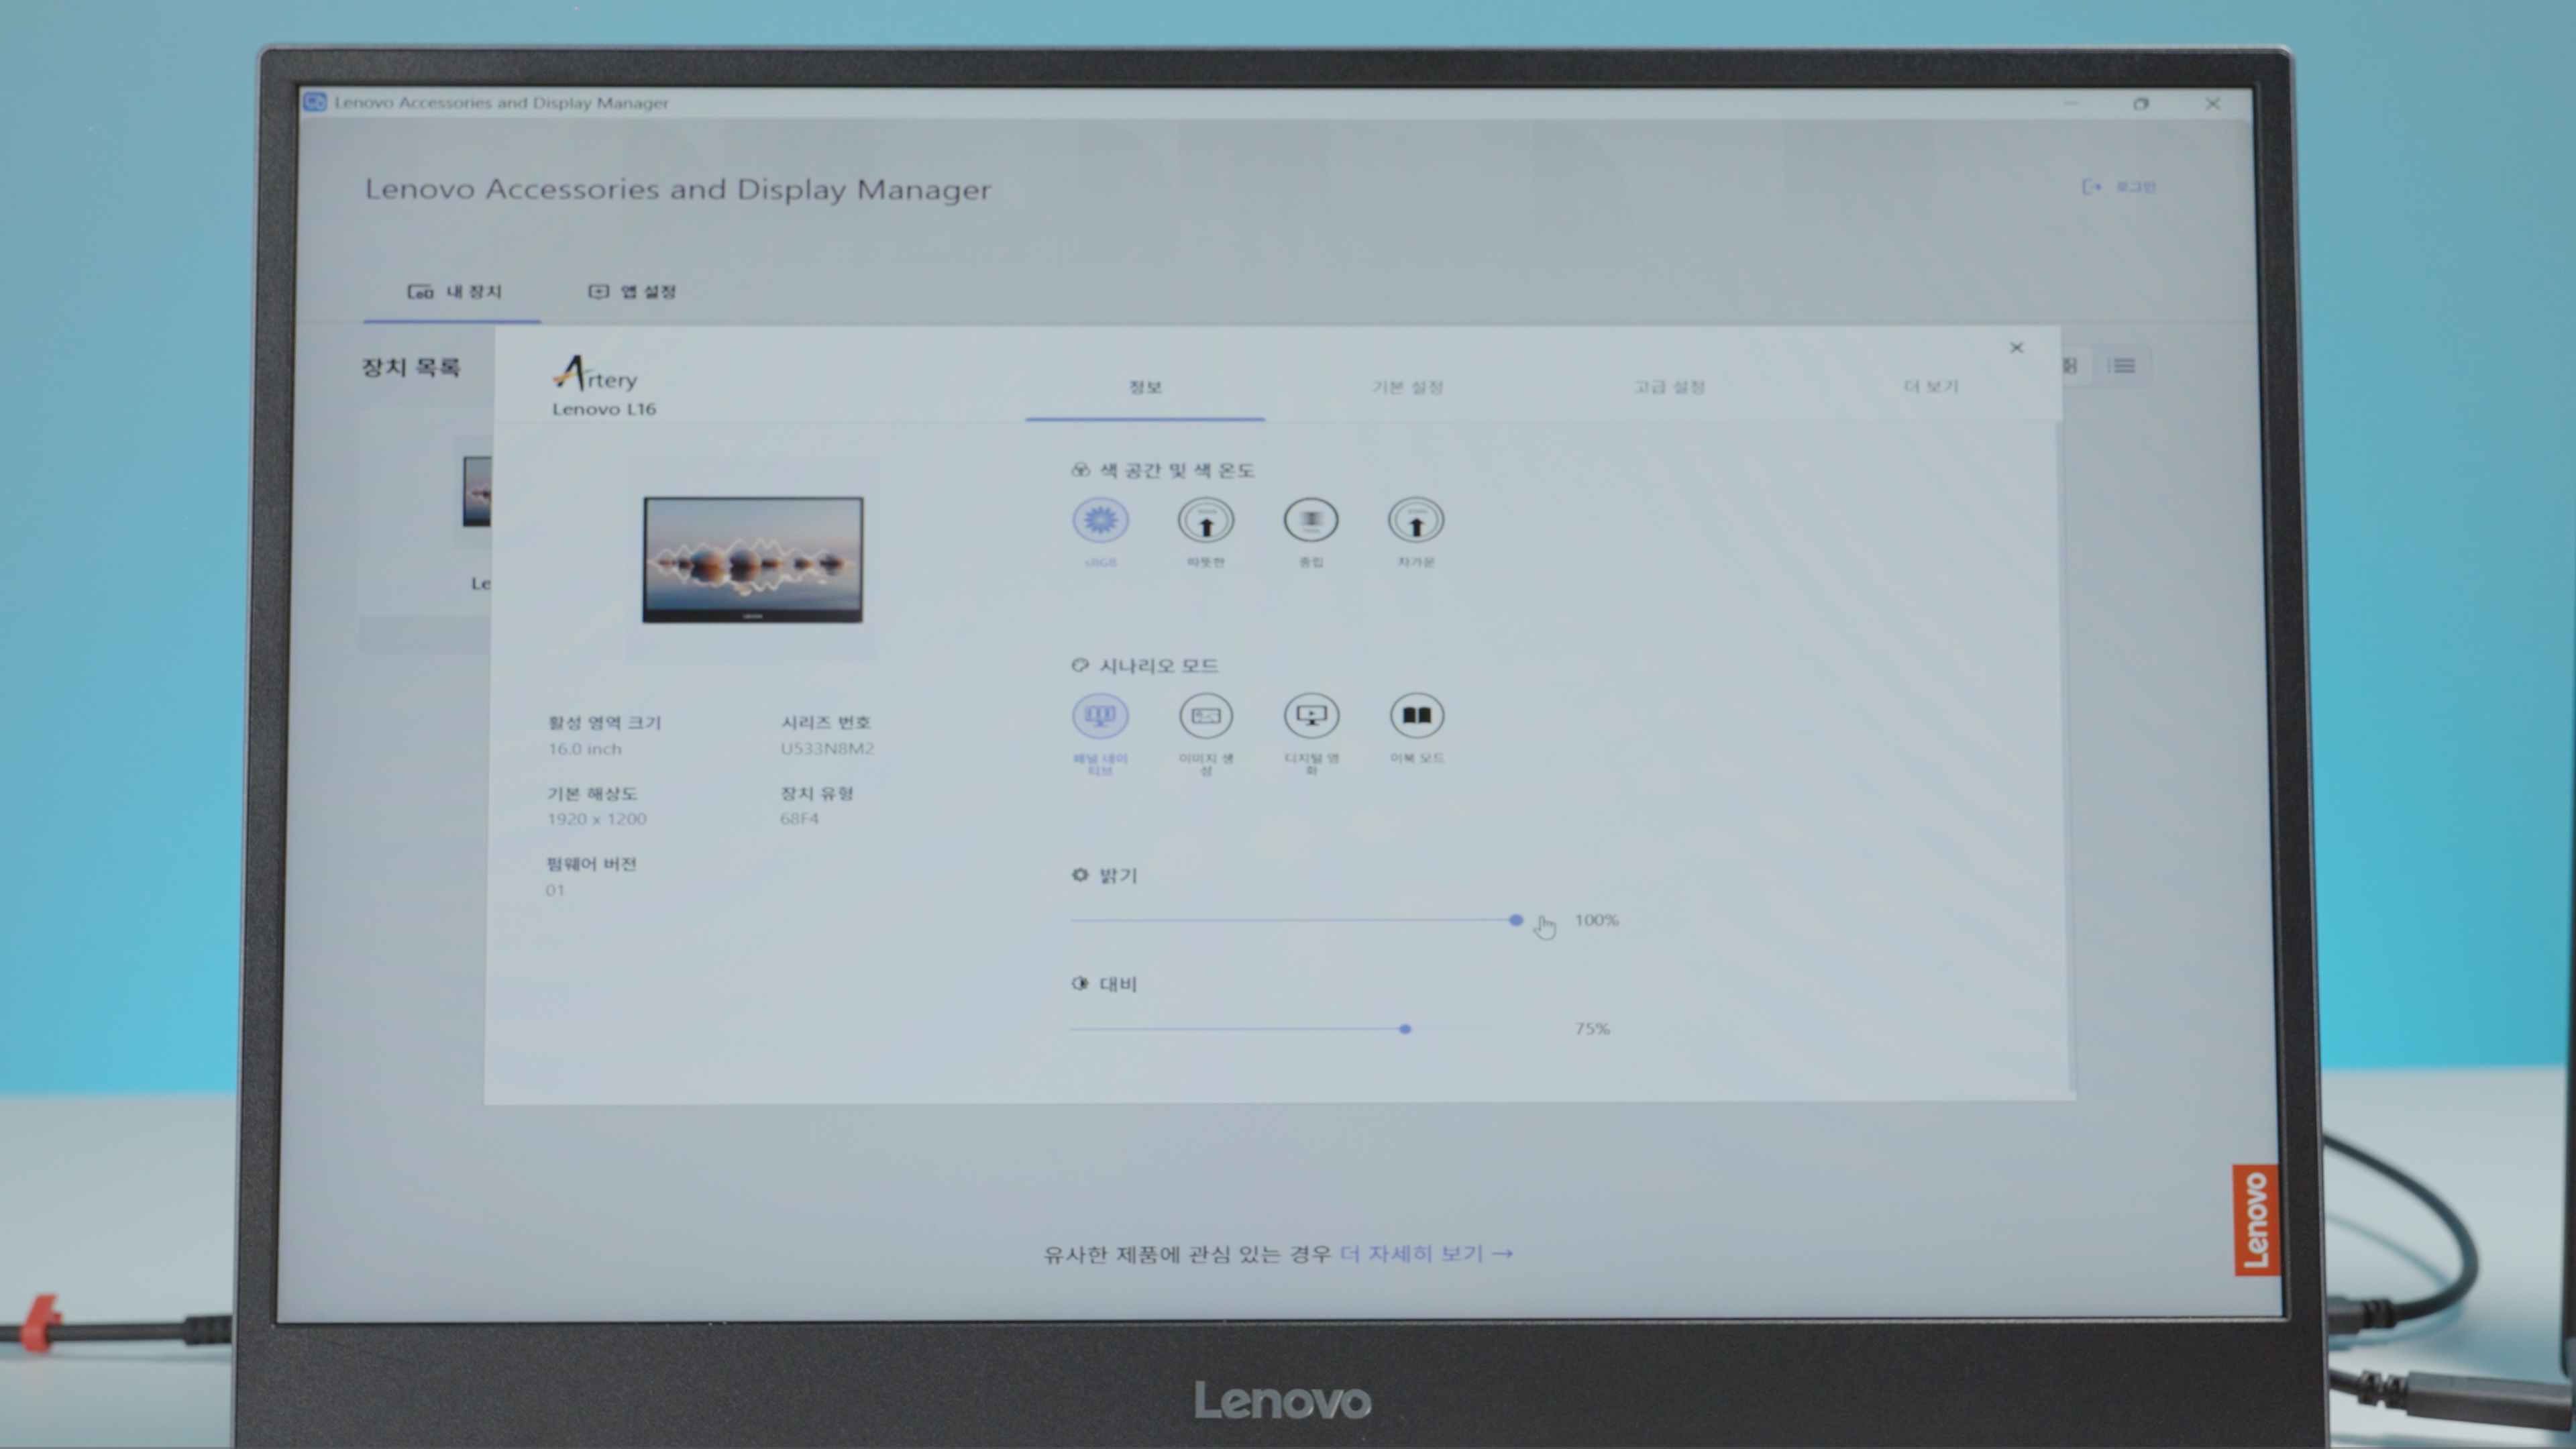Click the 색 공간 및 색 온도 heading
This screenshot has height=1449, width=2576.
pyautogui.click(x=1177, y=470)
